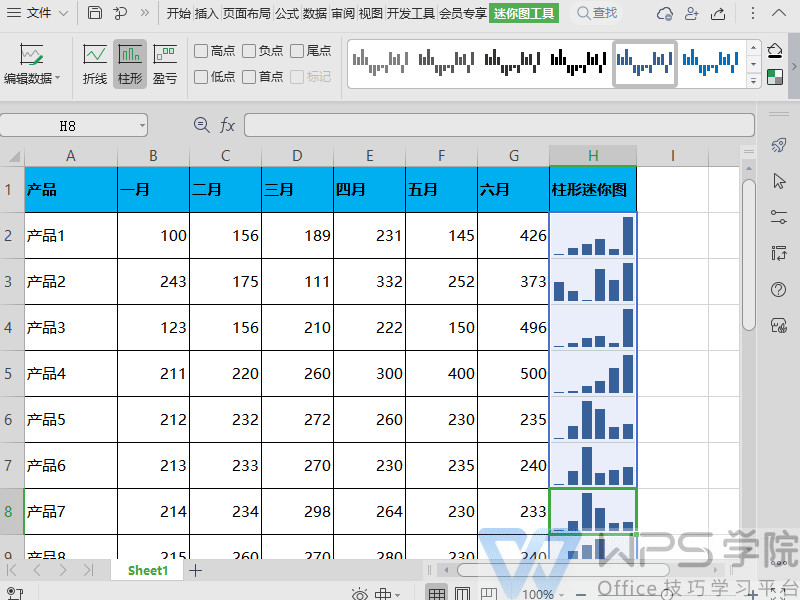Open the 插入 ribbon tab

[206, 13]
